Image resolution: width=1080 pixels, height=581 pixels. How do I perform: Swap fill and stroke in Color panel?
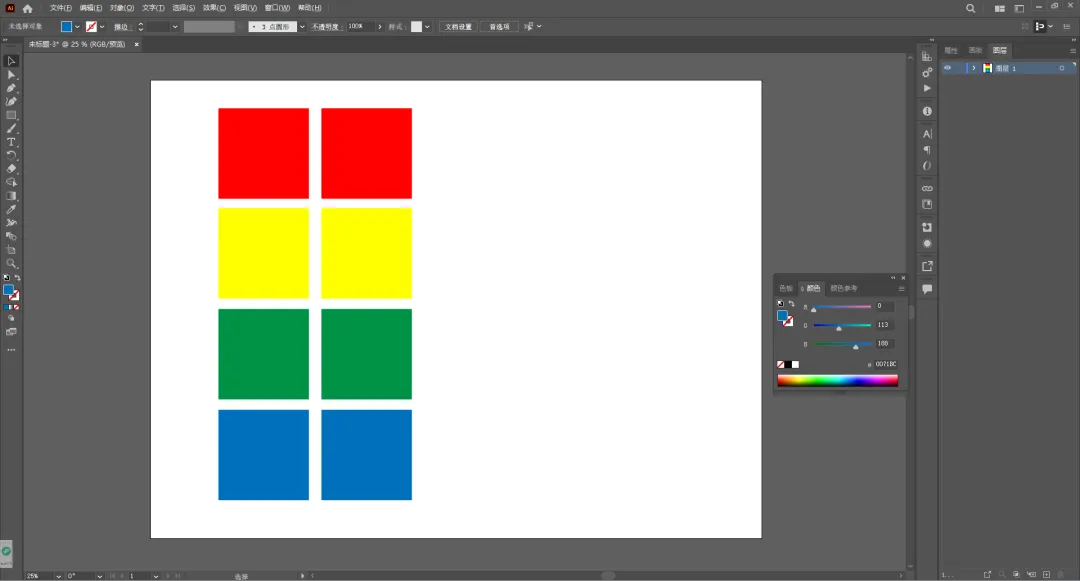coord(791,304)
